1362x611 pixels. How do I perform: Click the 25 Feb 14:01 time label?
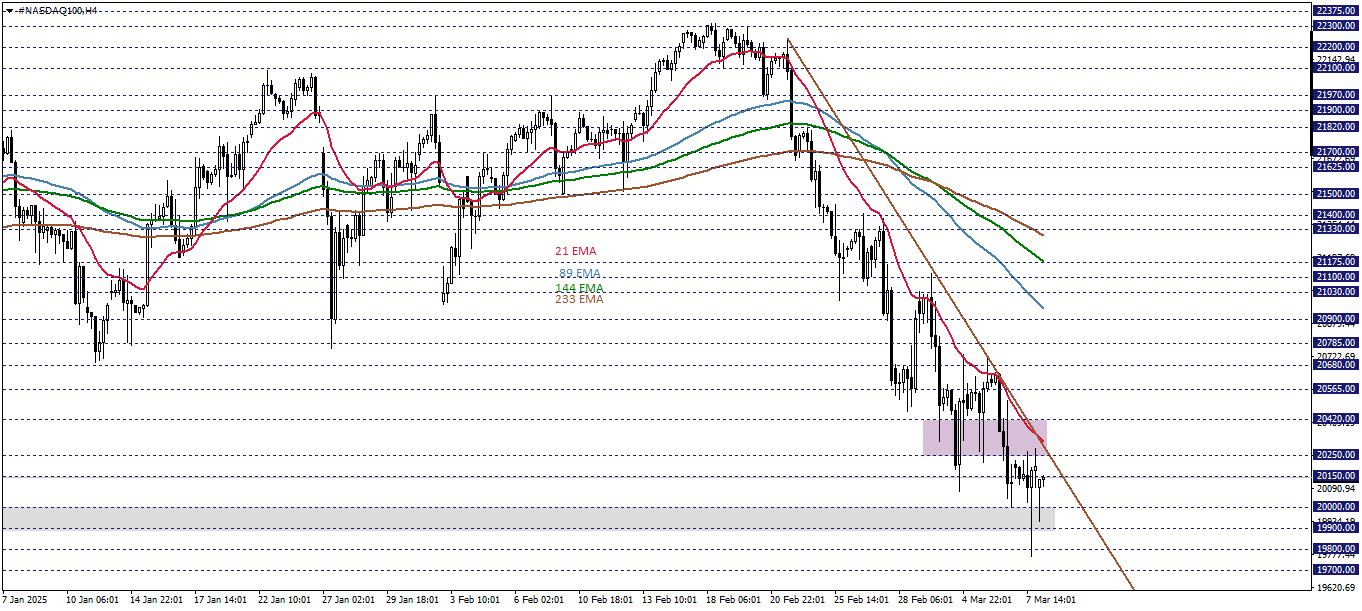861,600
